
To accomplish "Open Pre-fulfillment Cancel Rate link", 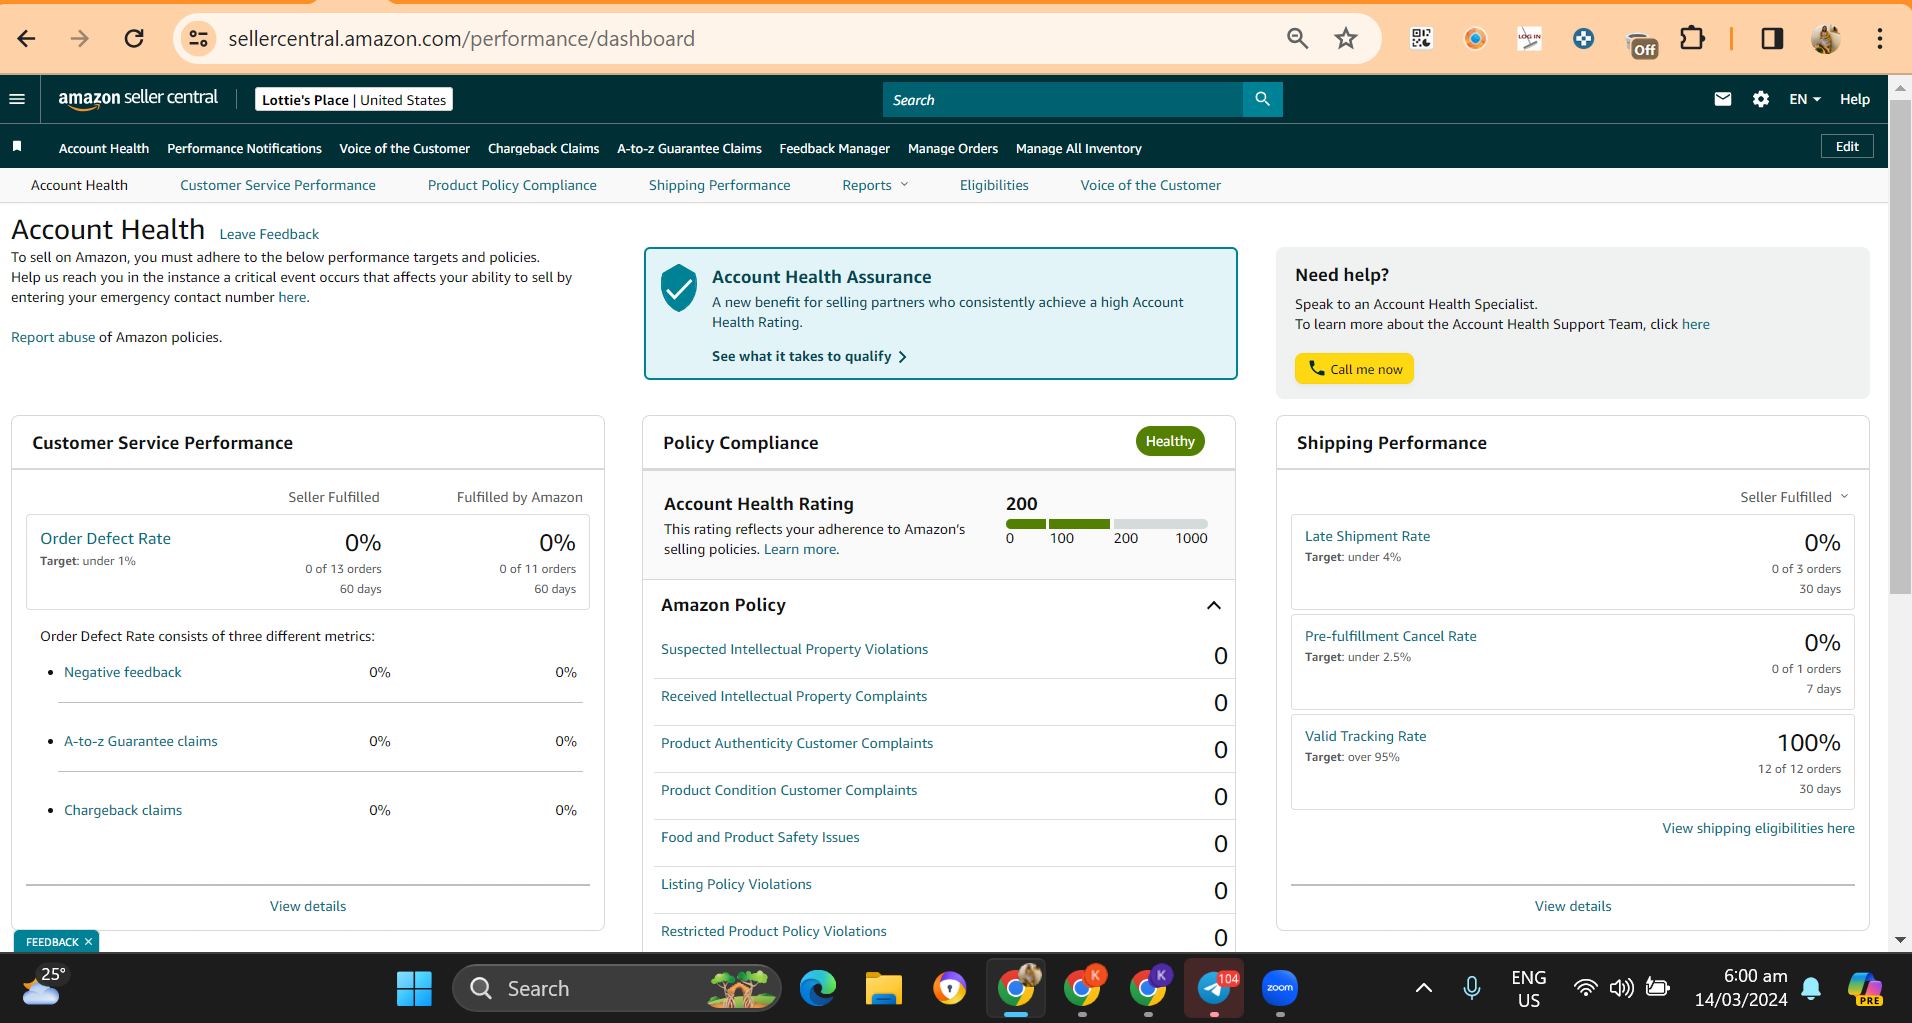I will (1390, 636).
